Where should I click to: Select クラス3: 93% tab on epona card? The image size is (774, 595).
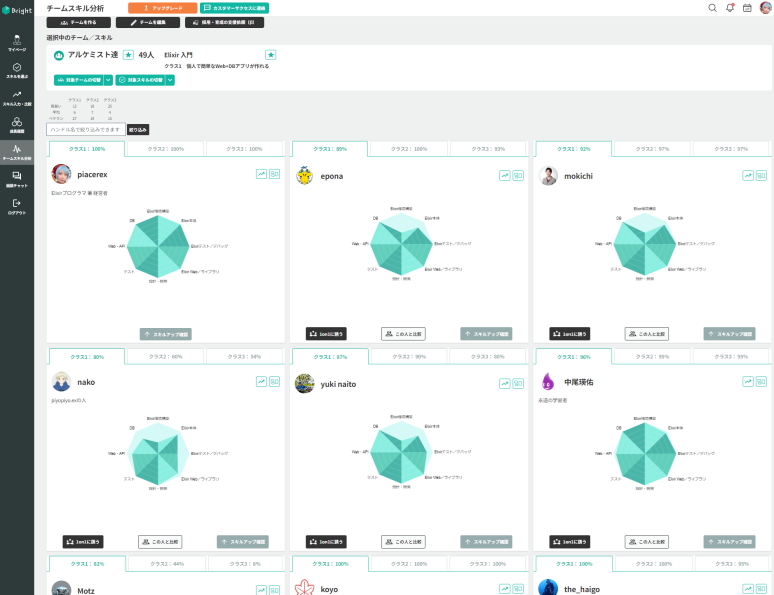(x=488, y=149)
